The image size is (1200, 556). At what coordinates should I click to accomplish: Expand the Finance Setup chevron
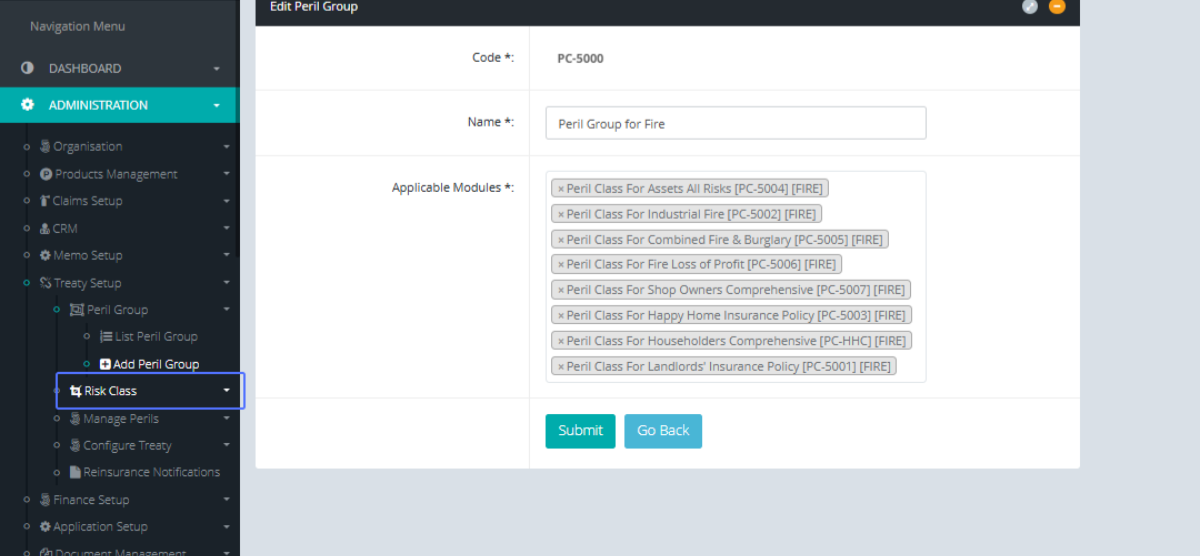(x=226, y=500)
